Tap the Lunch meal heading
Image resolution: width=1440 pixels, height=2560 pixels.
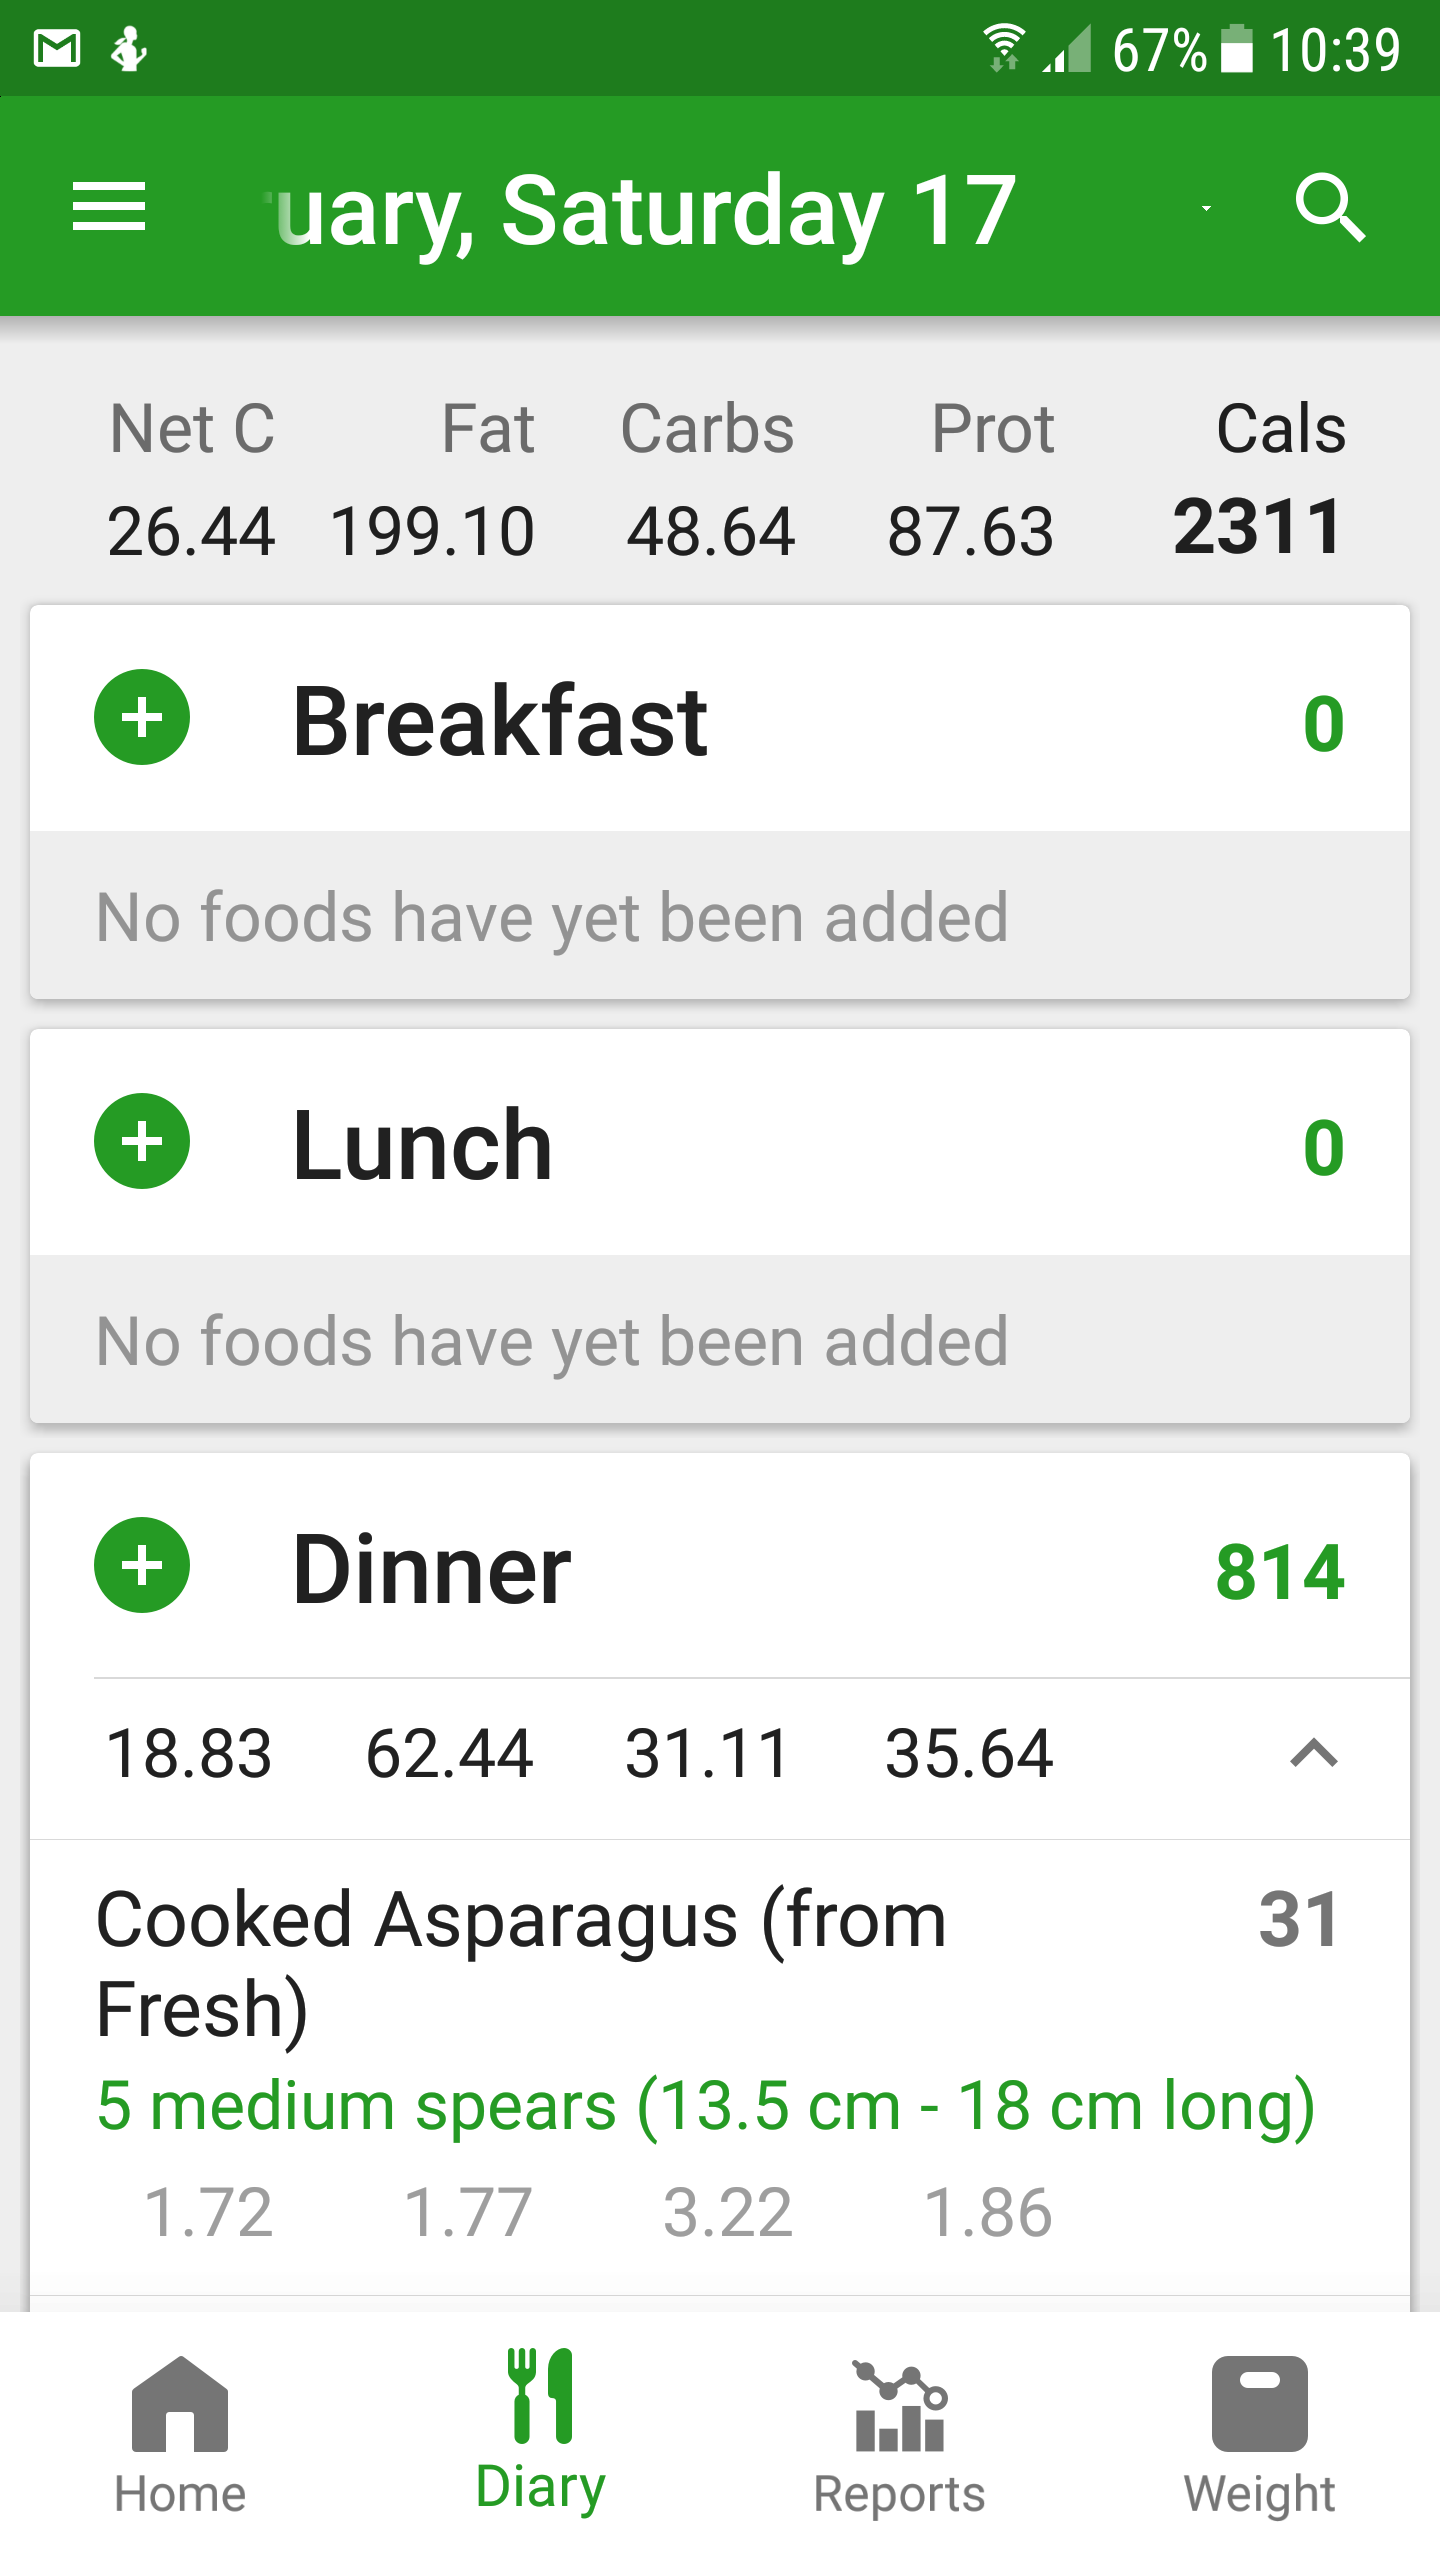pos(422,1145)
